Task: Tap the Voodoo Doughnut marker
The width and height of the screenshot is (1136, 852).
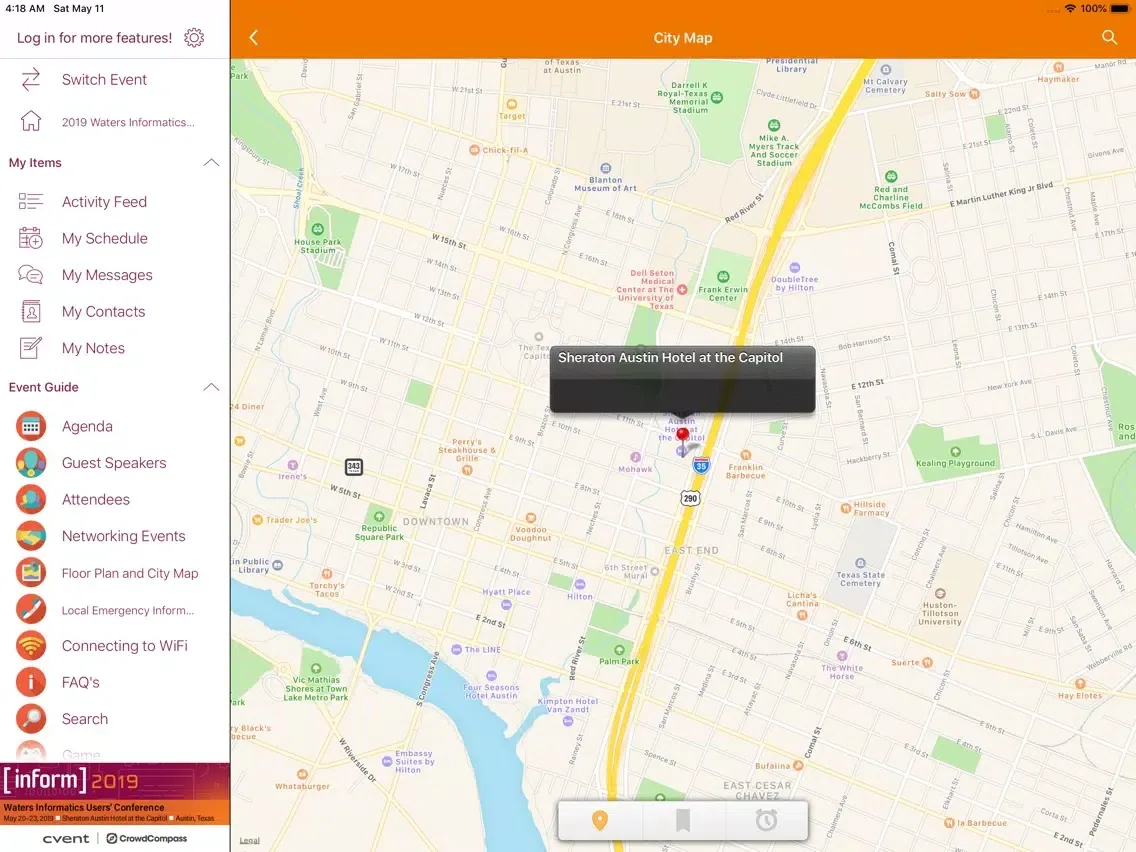Action: (x=530, y=518)
